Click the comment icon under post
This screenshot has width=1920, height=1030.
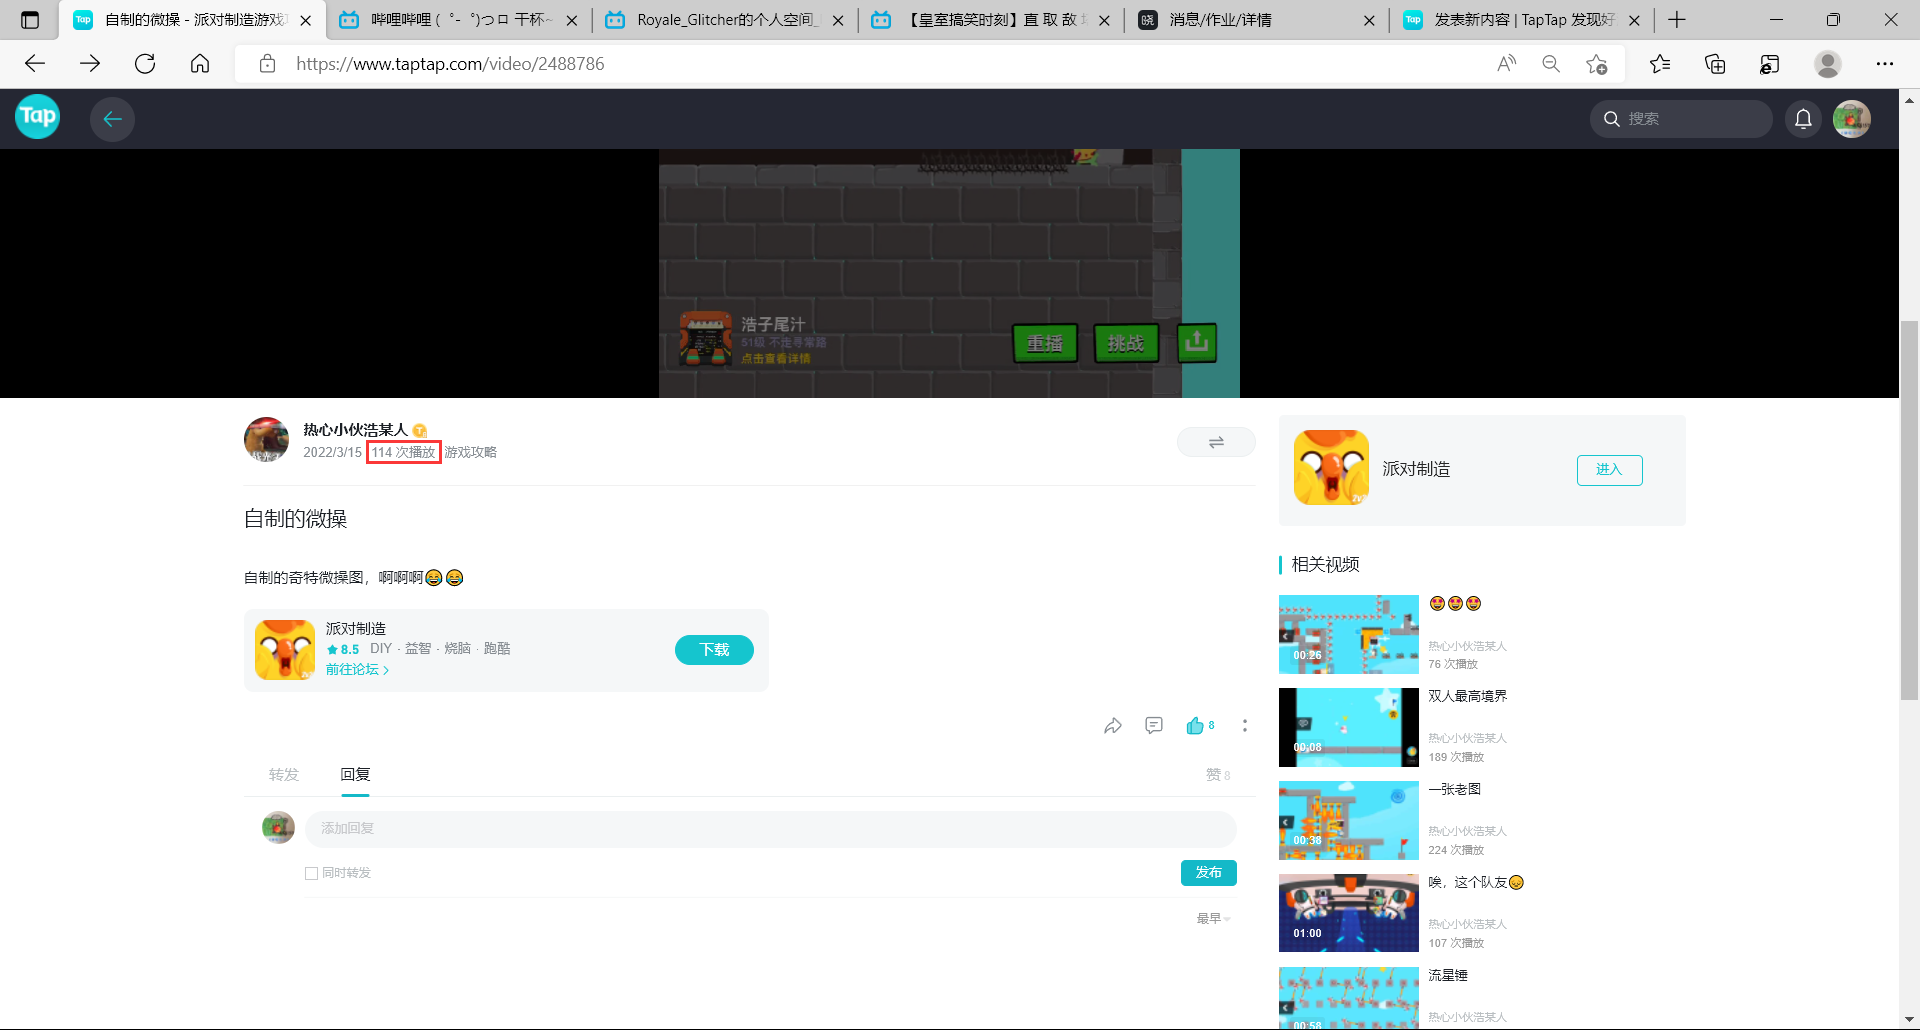point(1154,726)
